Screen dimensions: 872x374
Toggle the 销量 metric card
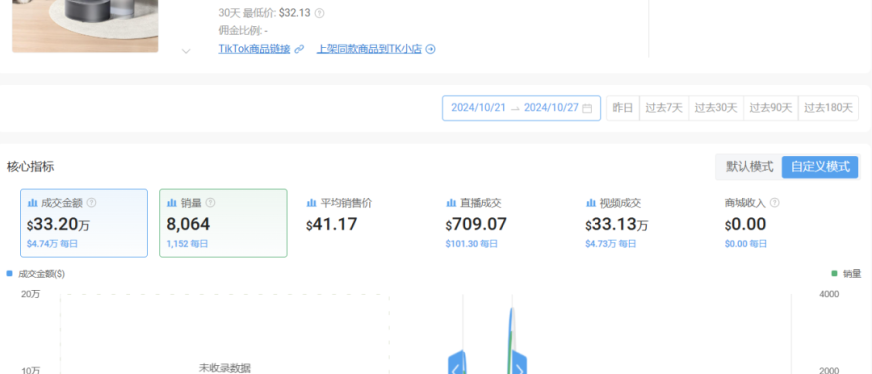[223, 223]
